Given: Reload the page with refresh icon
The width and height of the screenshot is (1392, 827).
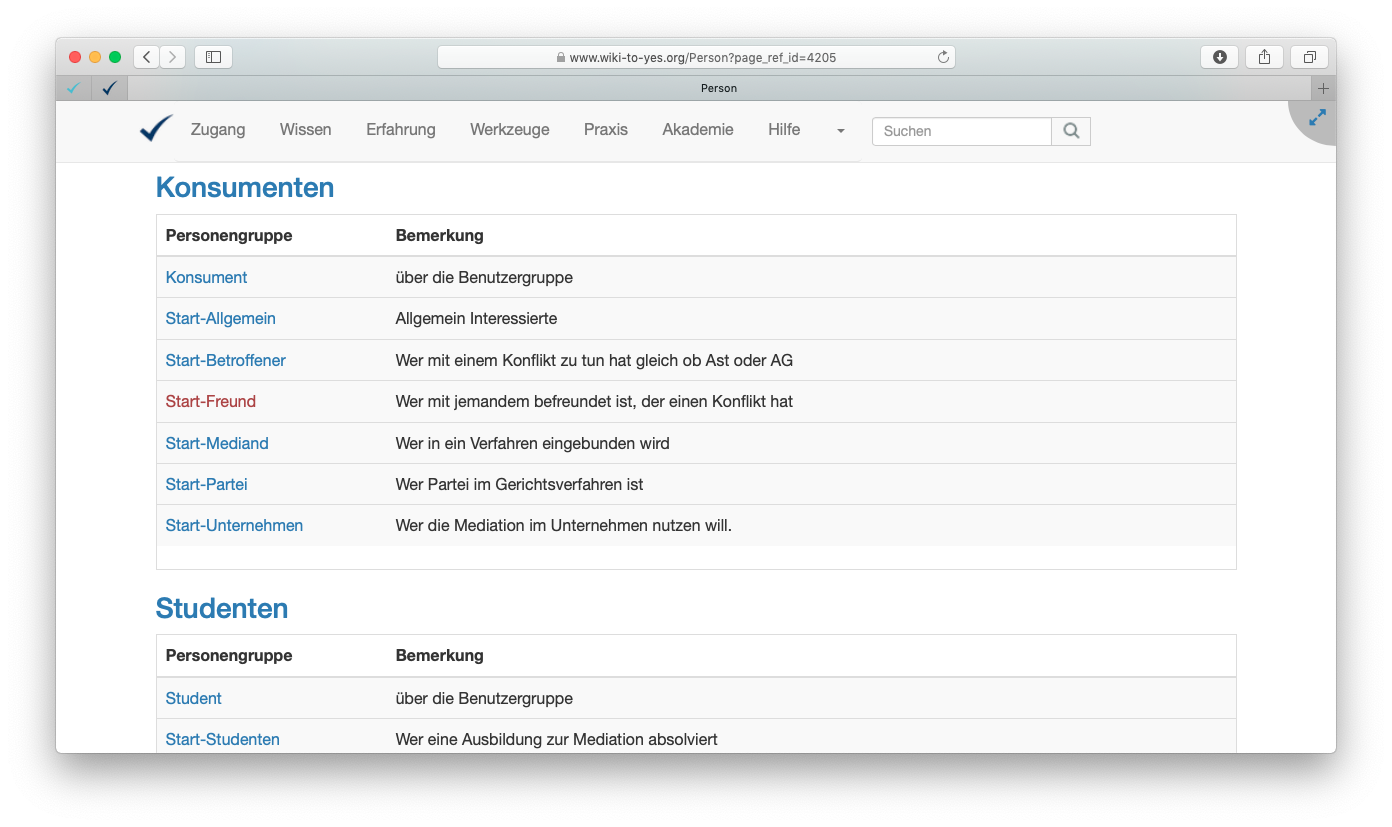Looking at the screenshot, I should (942, 57).
